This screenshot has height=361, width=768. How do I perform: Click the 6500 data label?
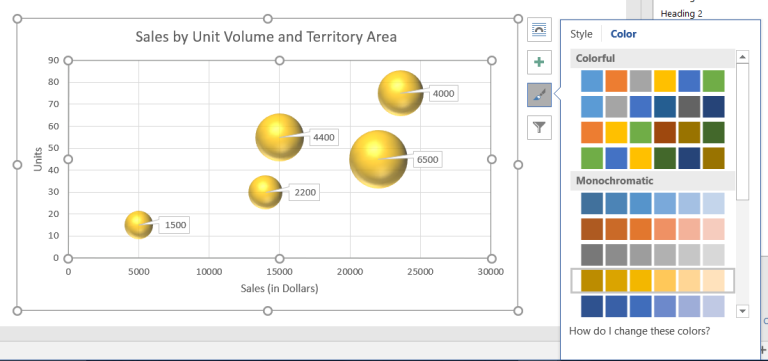pos(428,160)
